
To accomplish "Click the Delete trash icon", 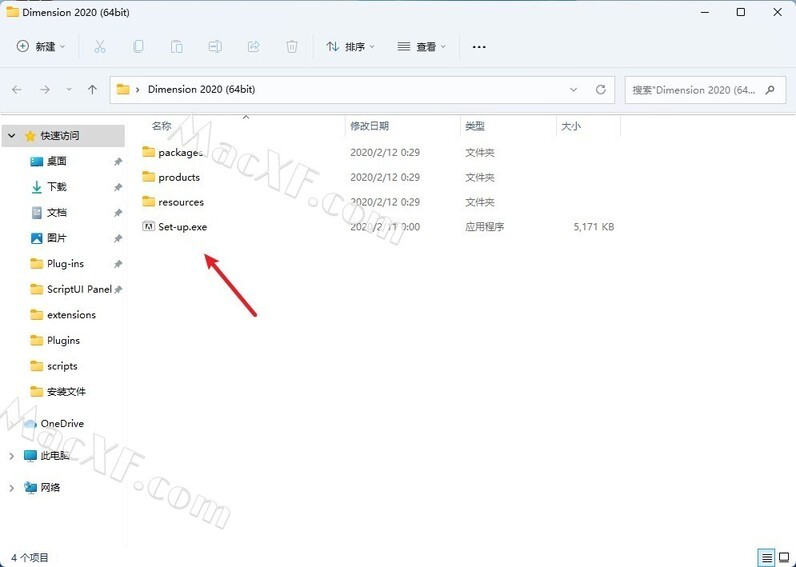I will tap(292, 47).
